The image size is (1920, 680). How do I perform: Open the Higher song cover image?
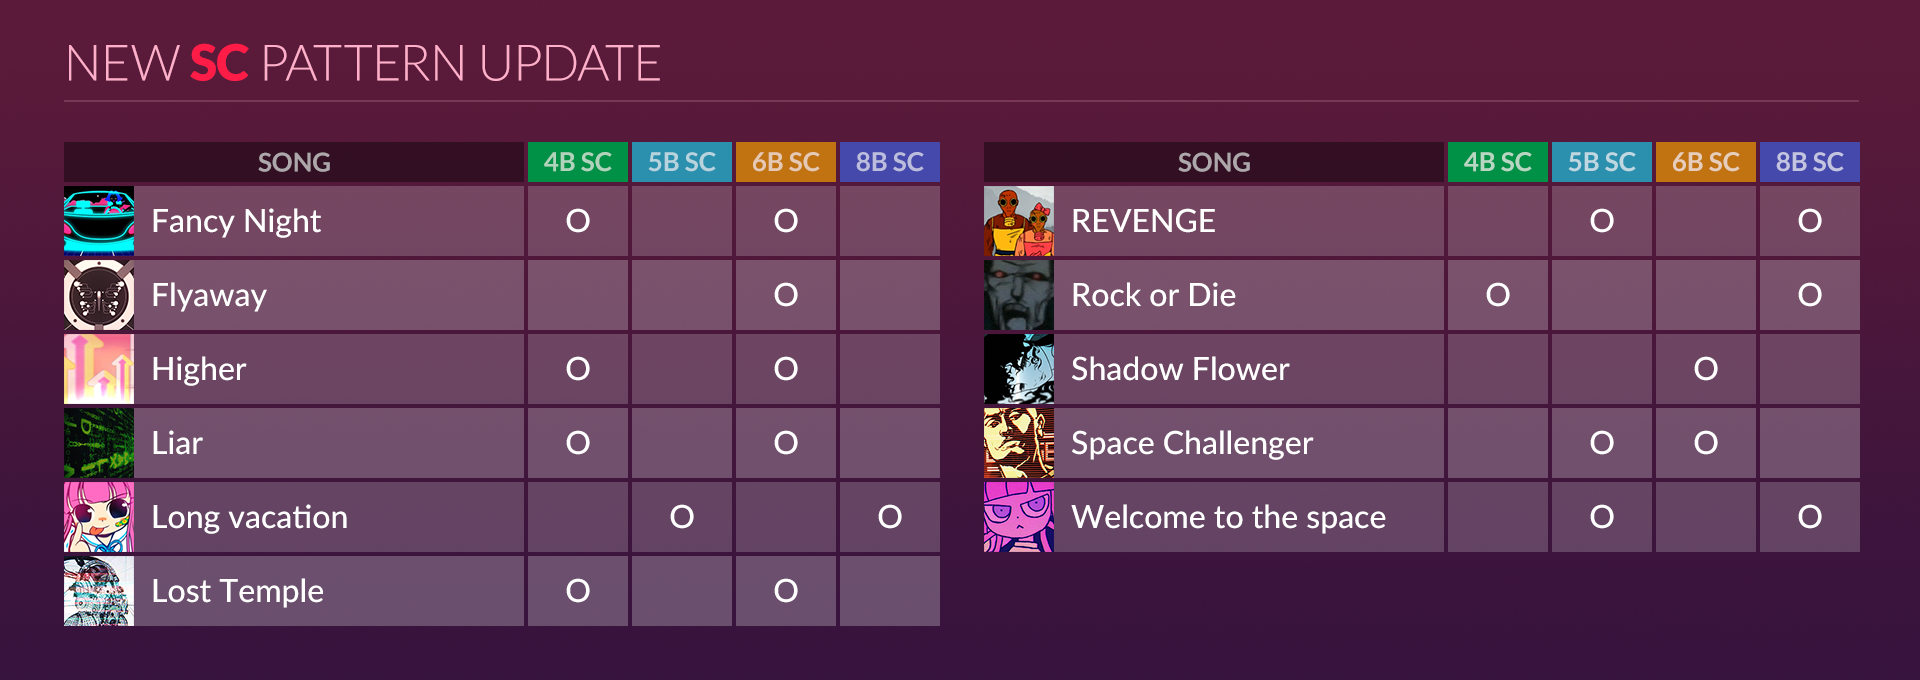(99, 369)
